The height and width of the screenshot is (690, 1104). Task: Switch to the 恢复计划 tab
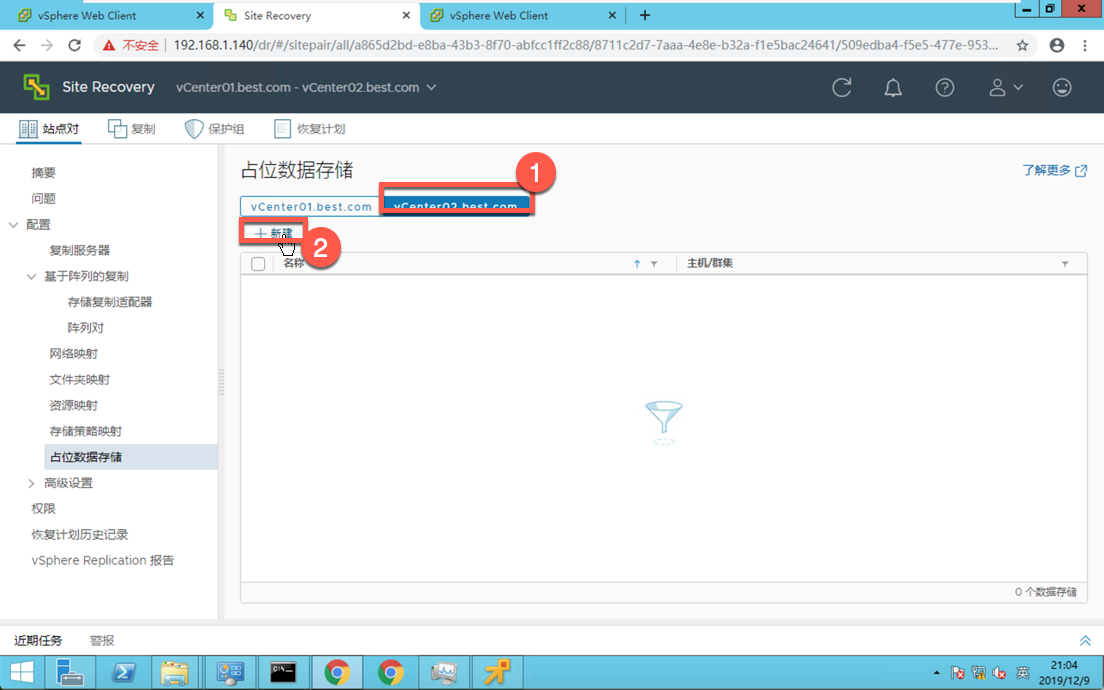[x=310, y=129]
